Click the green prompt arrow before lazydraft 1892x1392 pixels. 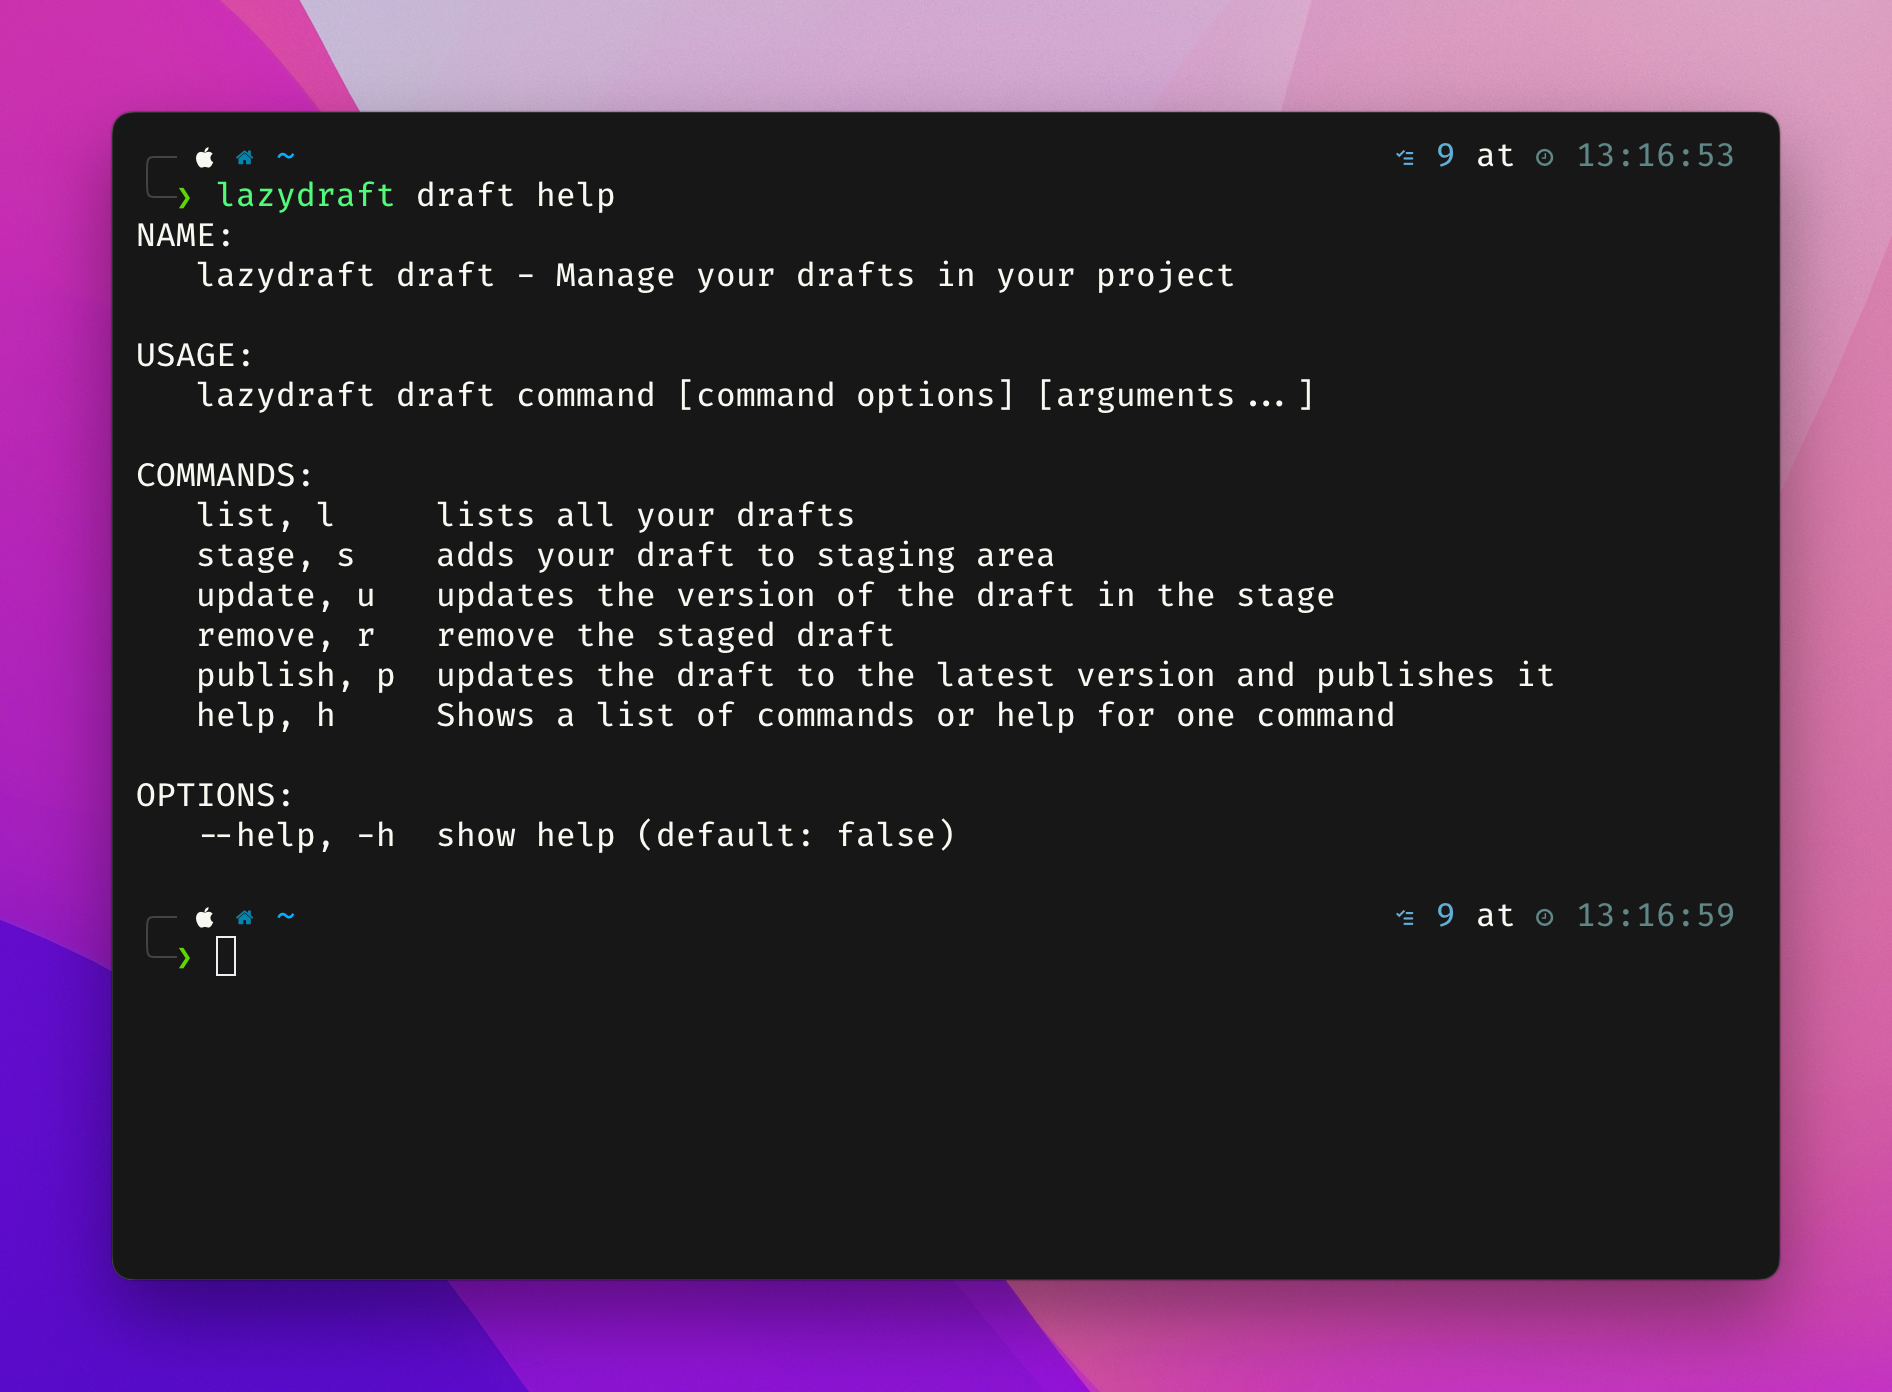(184, 196)
